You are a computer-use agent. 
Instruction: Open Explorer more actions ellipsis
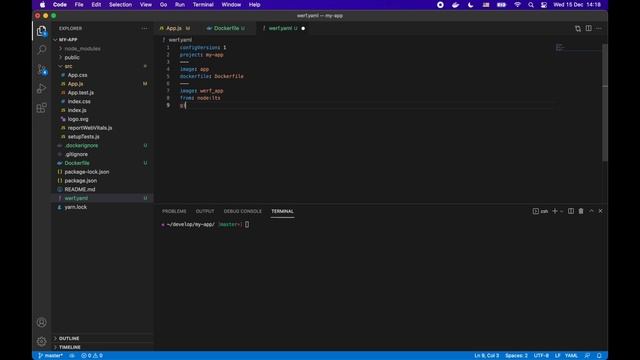[x=144, y=29]
